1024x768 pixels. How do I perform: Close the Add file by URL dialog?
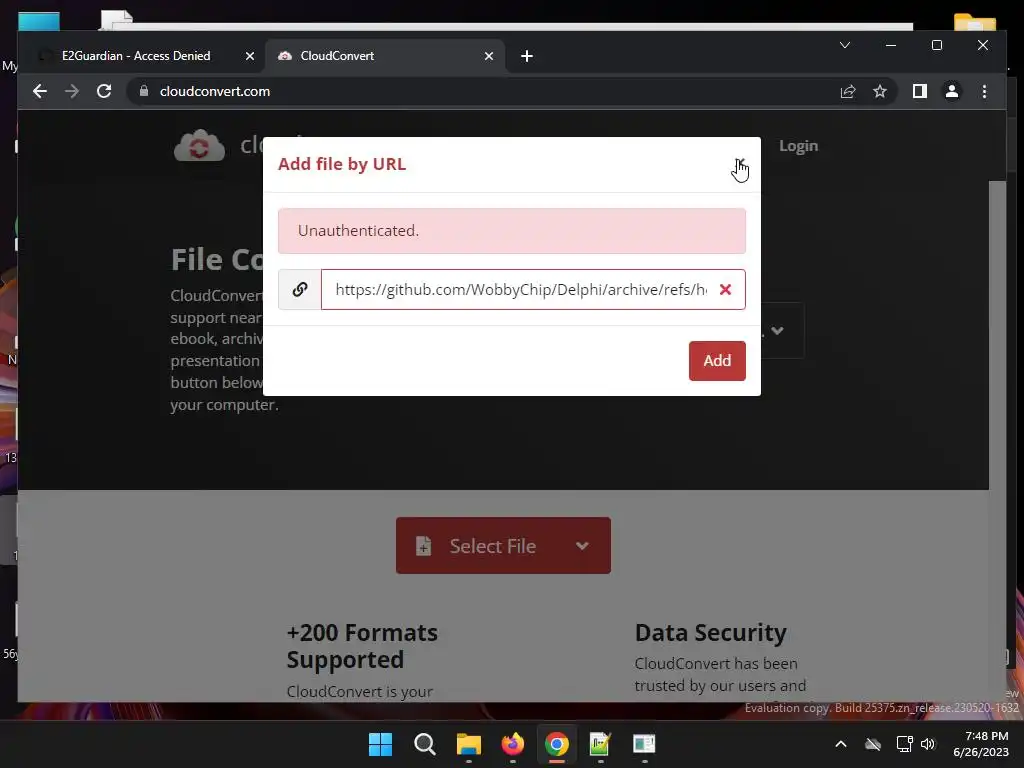739,163
